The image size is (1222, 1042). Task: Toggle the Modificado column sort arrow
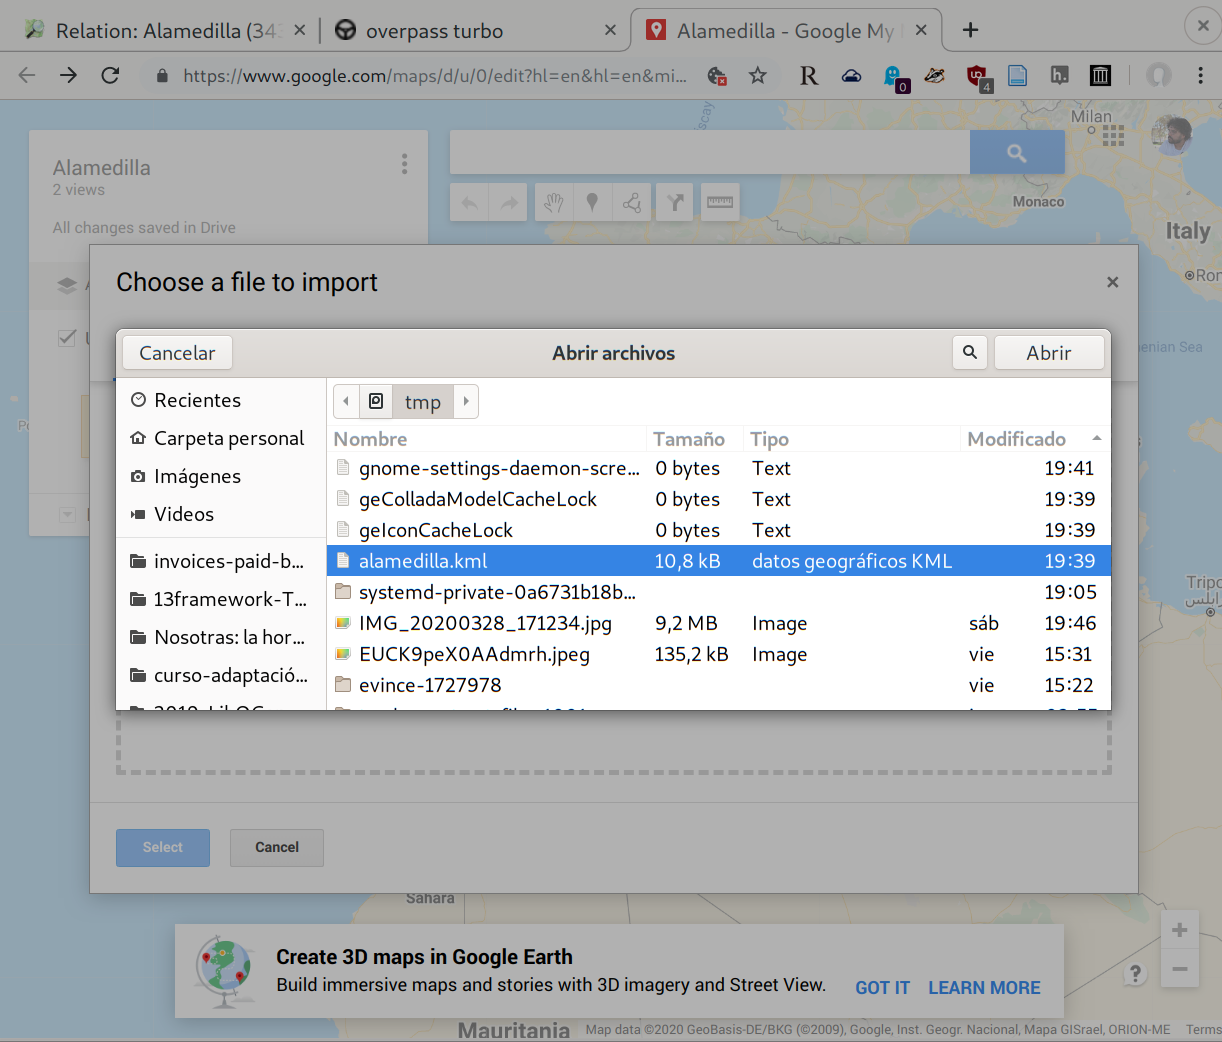(1097, 438)
